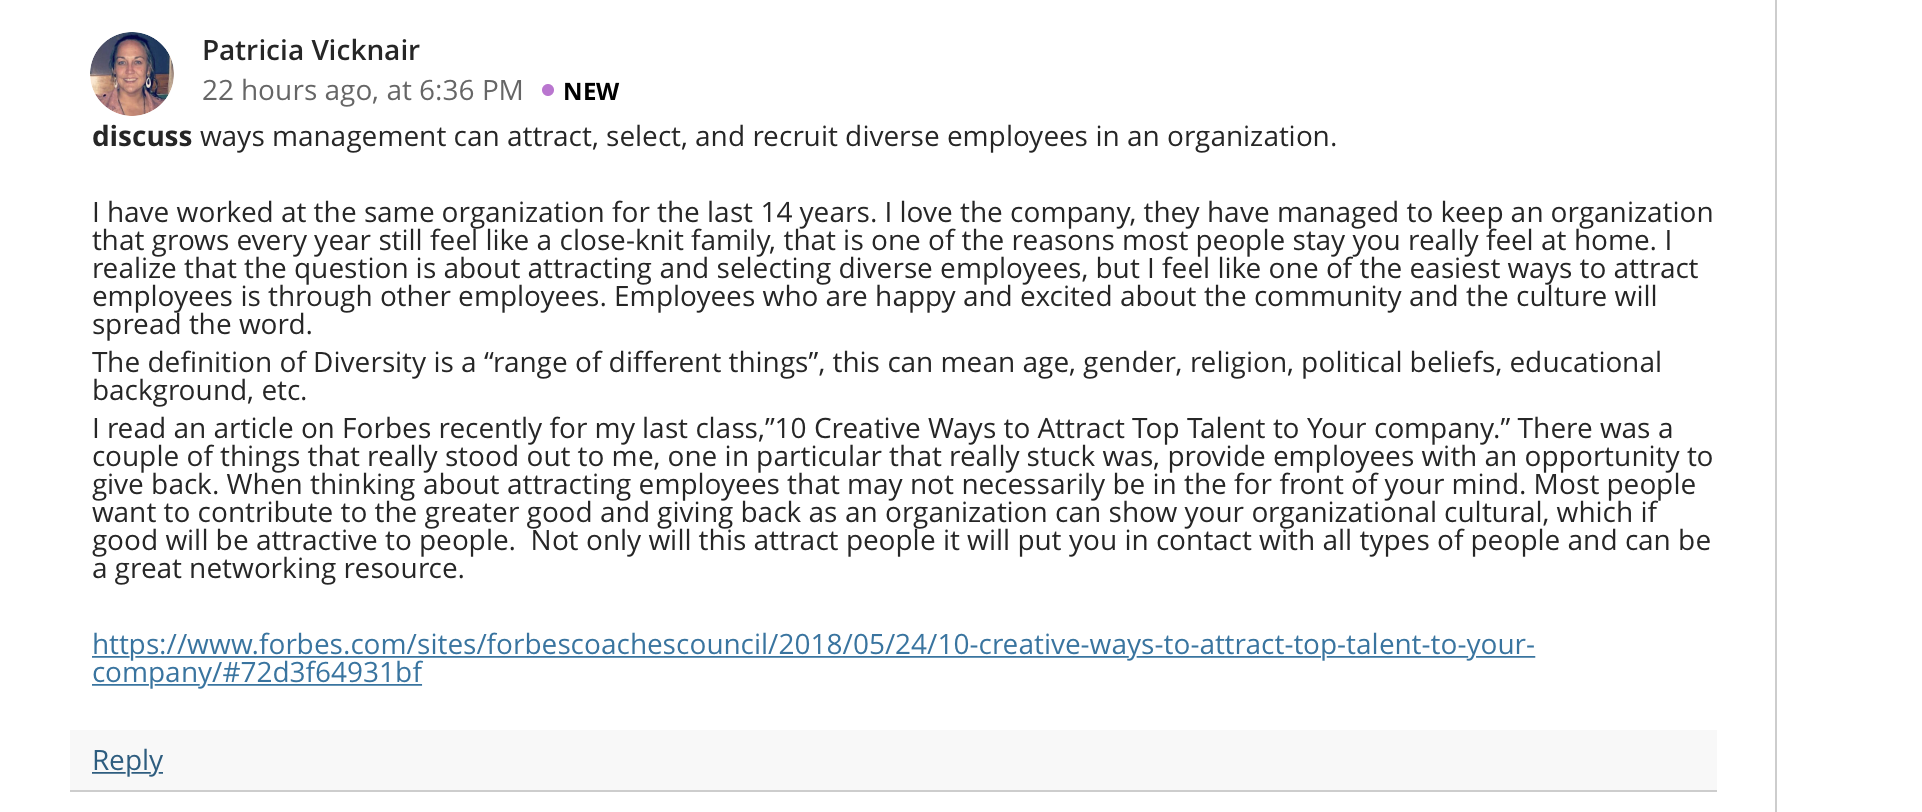Click the purple unread dot indicator
The image size is (1922, 812).
[548, 90]
